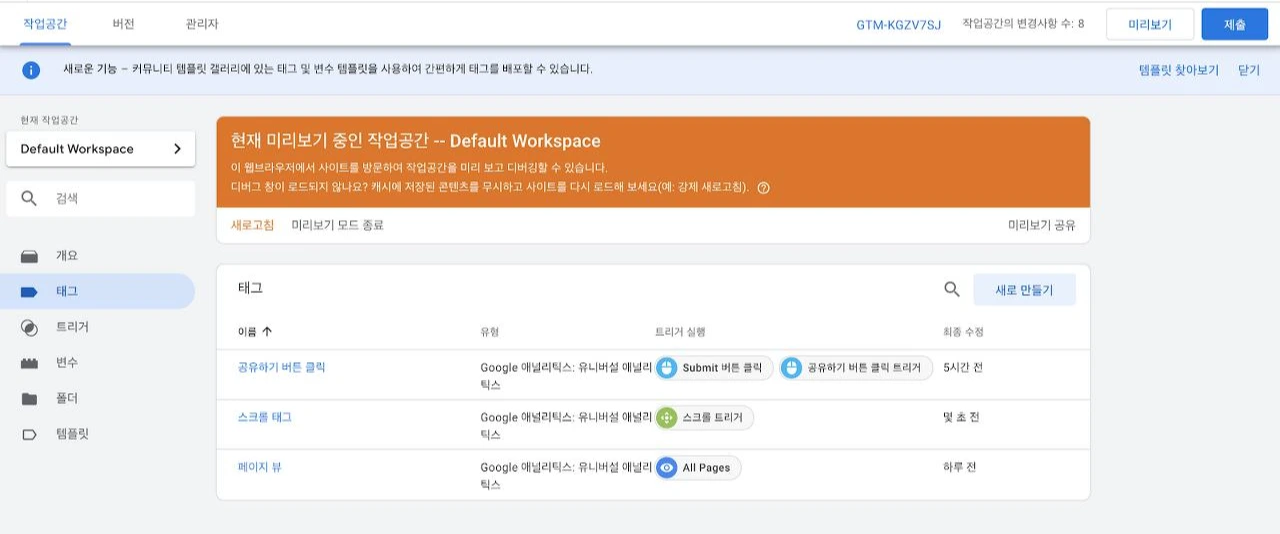The width and height of the screenshot is (1280, 534).
Task: Switch to the 작업공간 tab
Action: (45, 23)
